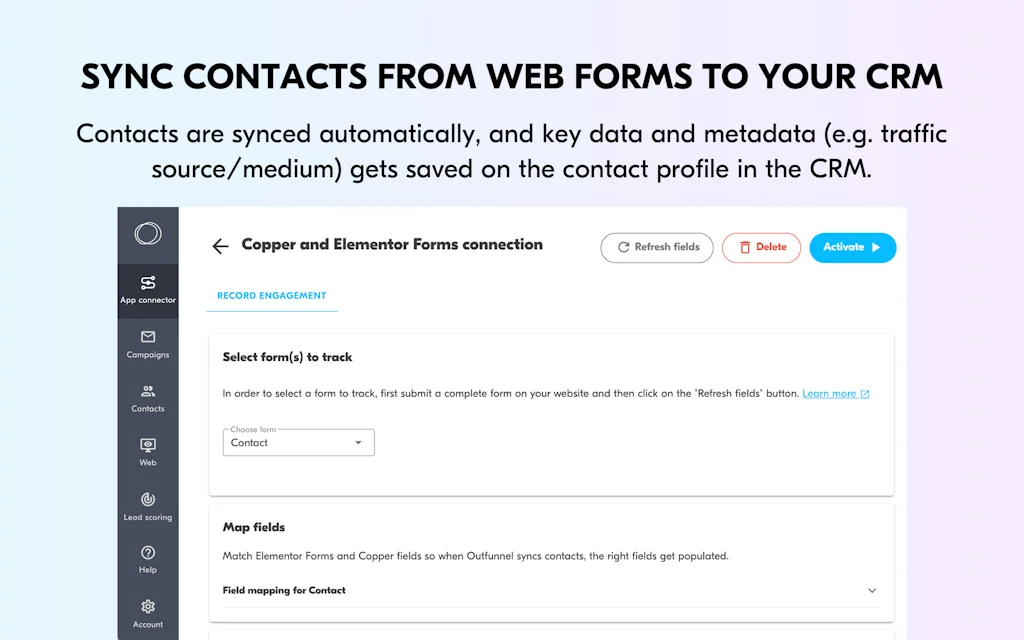Image resolution: width=1024 pixels, height=640 pixels.
Task: Click the back arrow next to the connection title
Action: pos(220,245)
